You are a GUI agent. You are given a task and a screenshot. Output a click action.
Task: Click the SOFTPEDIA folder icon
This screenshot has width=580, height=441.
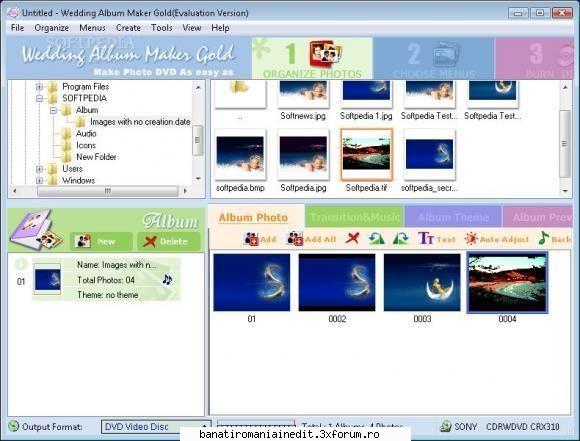coord(53,98)
